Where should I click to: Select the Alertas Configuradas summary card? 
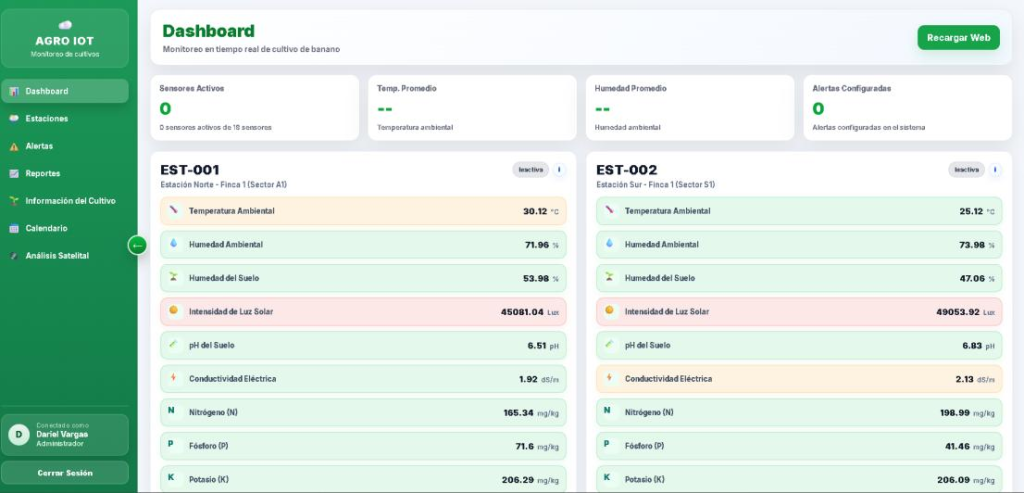point(908,108)
